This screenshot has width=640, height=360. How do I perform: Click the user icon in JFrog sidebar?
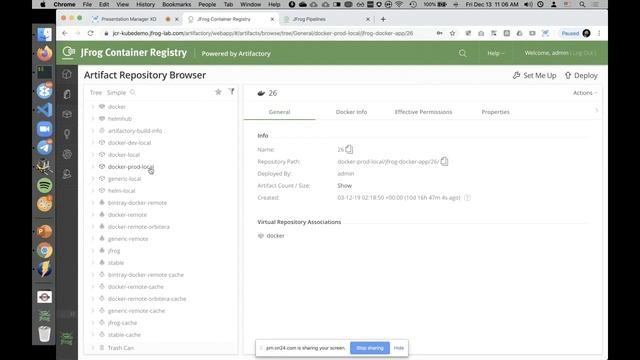(67, 174)
